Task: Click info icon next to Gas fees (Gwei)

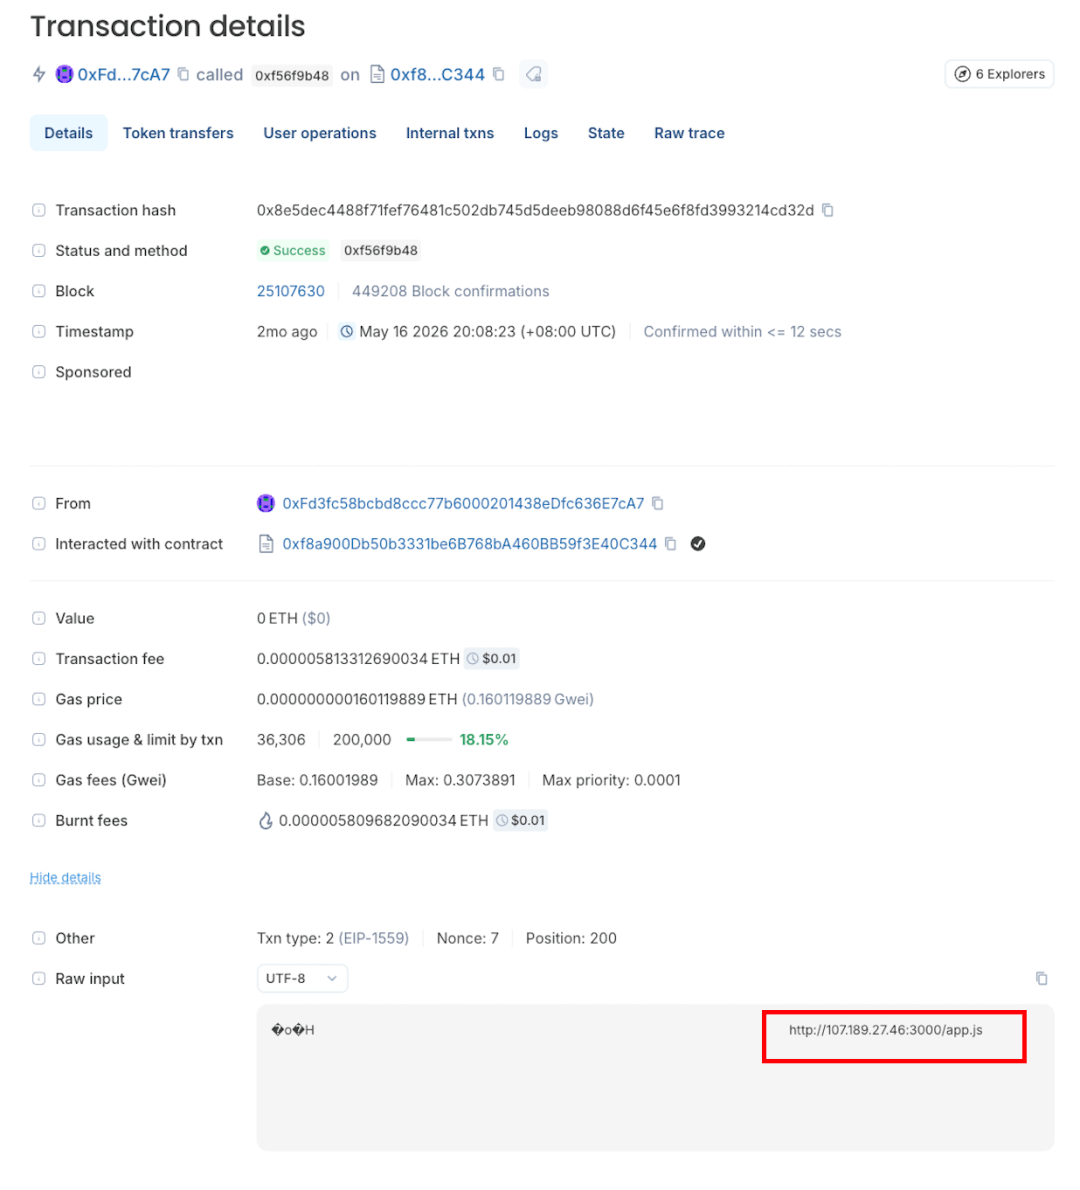Action: tap(39, 779)
